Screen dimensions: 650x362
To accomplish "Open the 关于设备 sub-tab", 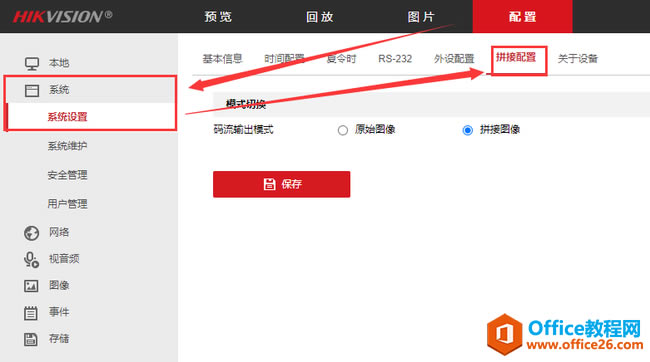I will (x=577, y=58).
